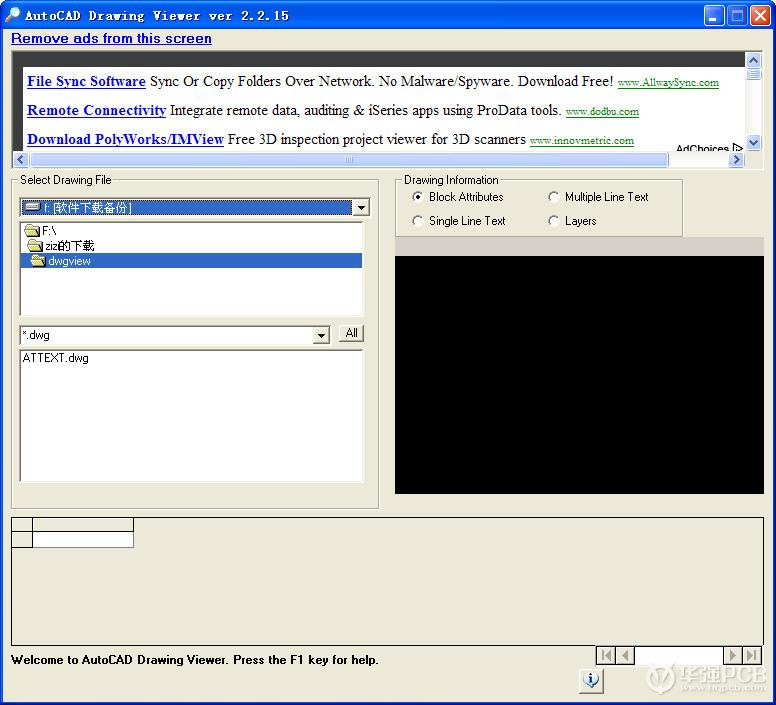Click the ad banner horizontal scrollbar
776x705 pixels.
click(x=349, y=160)
